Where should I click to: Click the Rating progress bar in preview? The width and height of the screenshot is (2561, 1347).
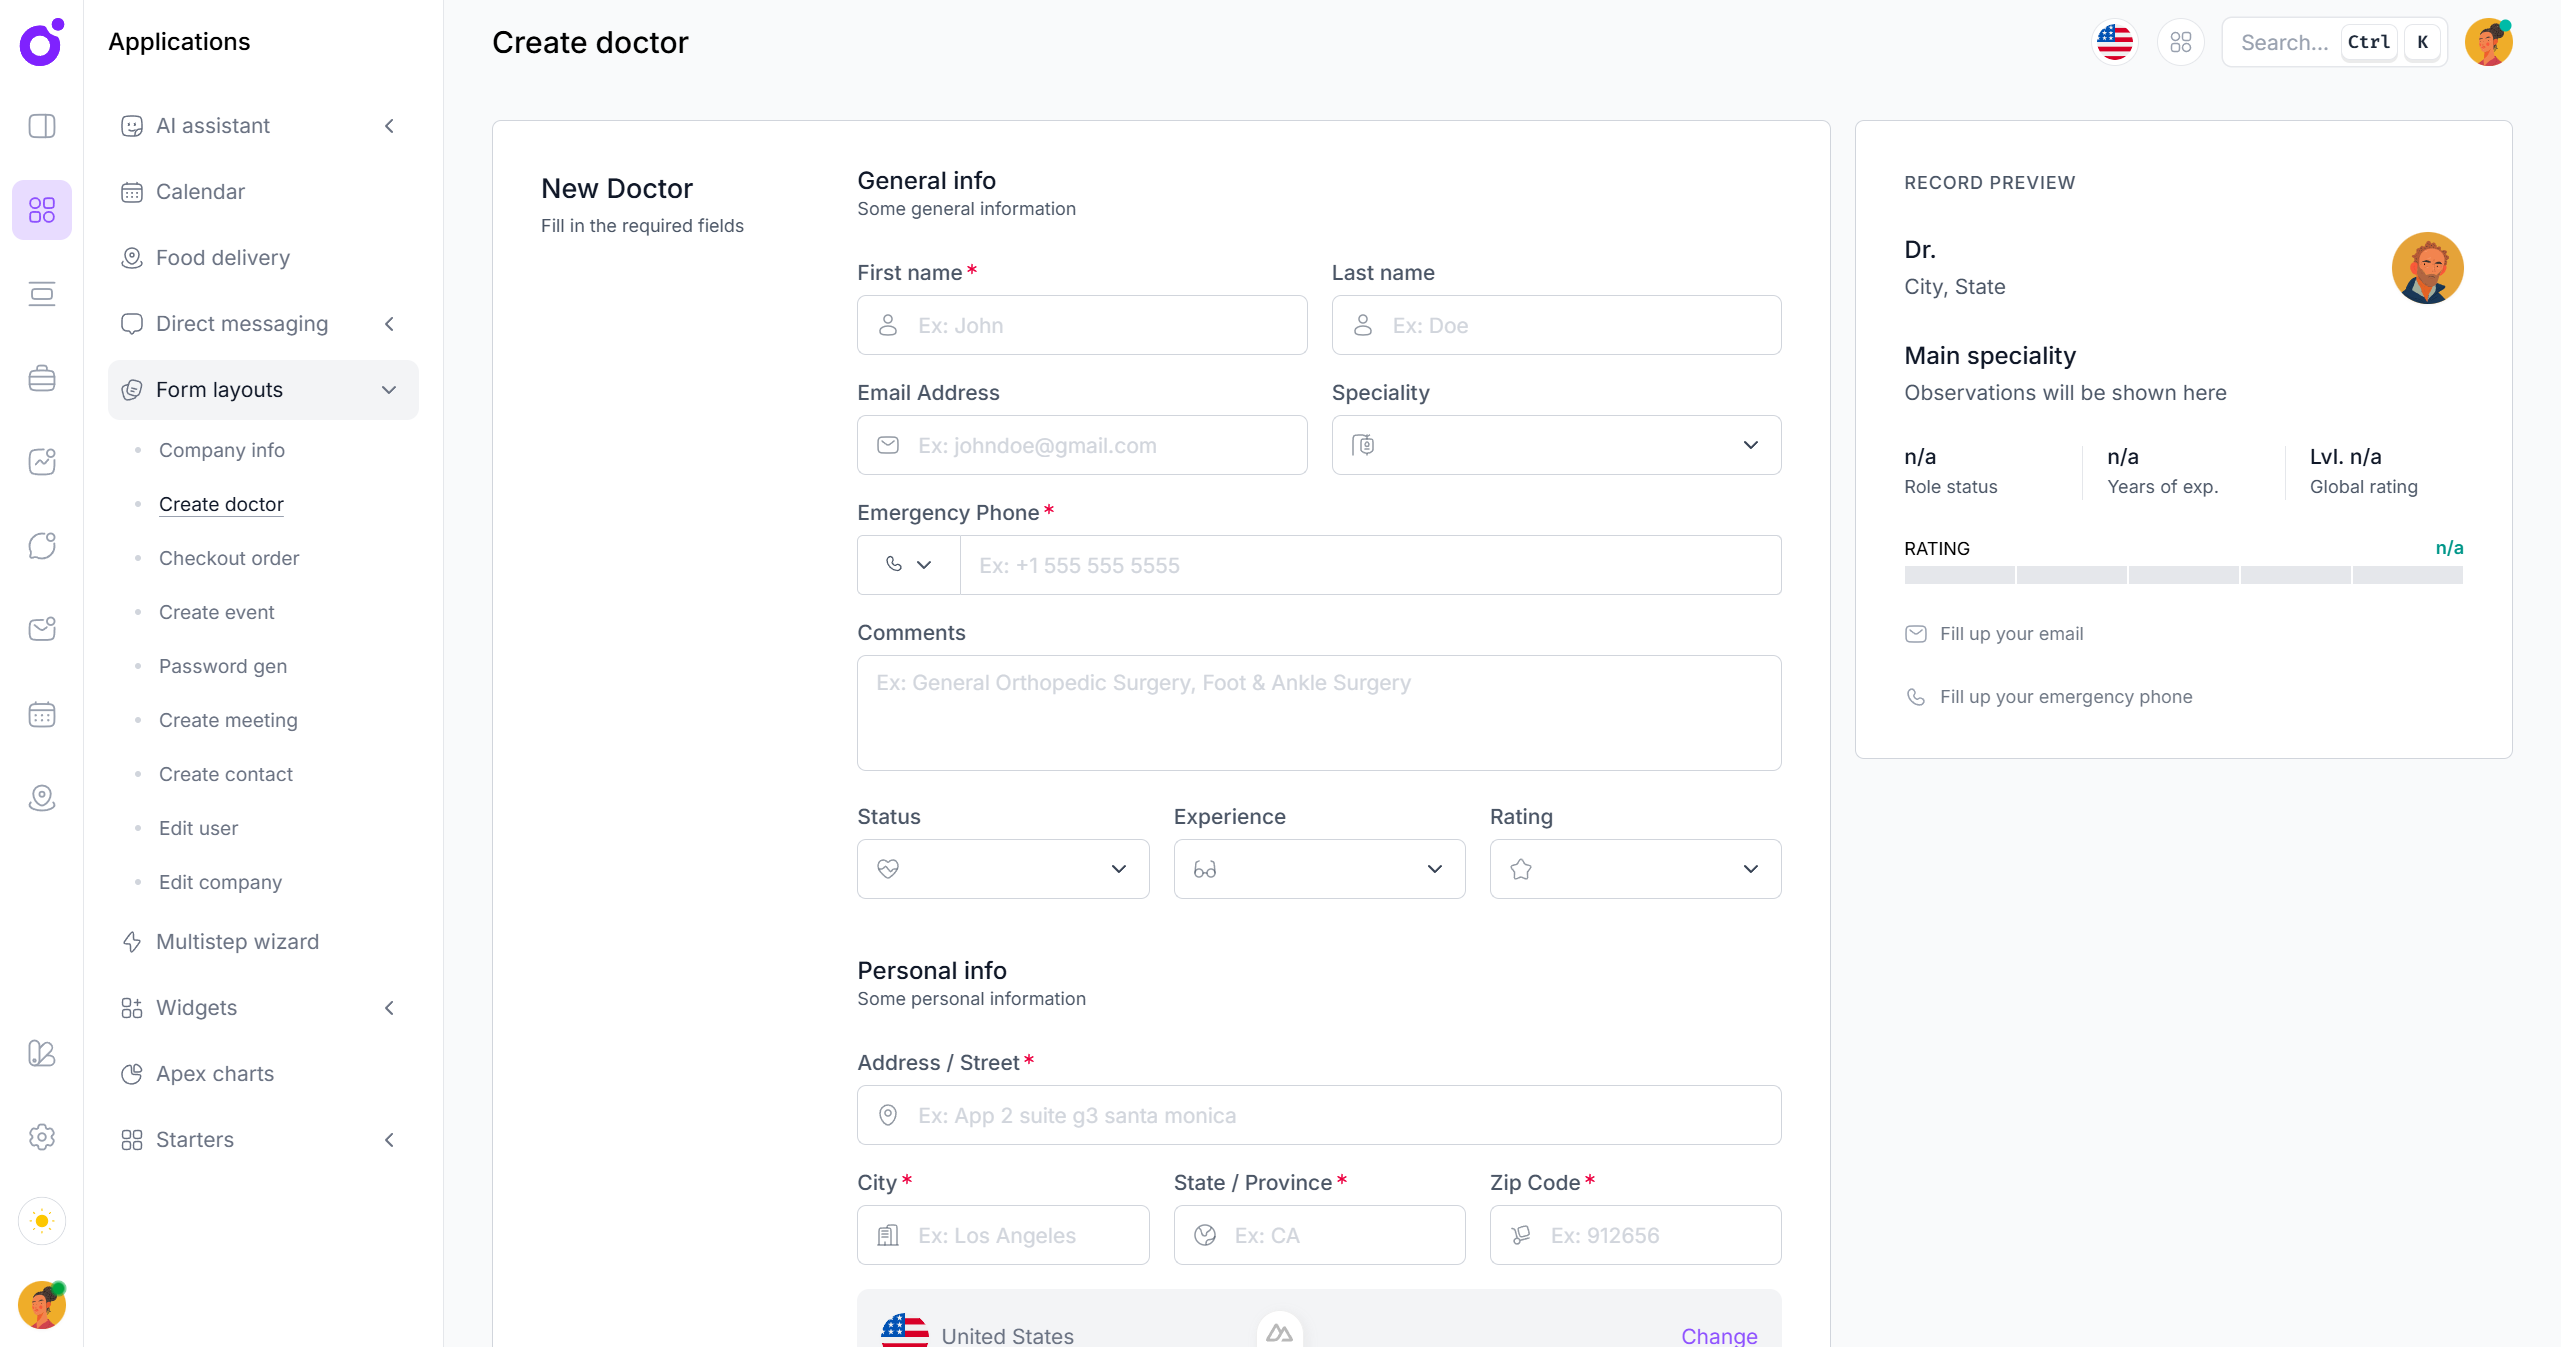2183,575
